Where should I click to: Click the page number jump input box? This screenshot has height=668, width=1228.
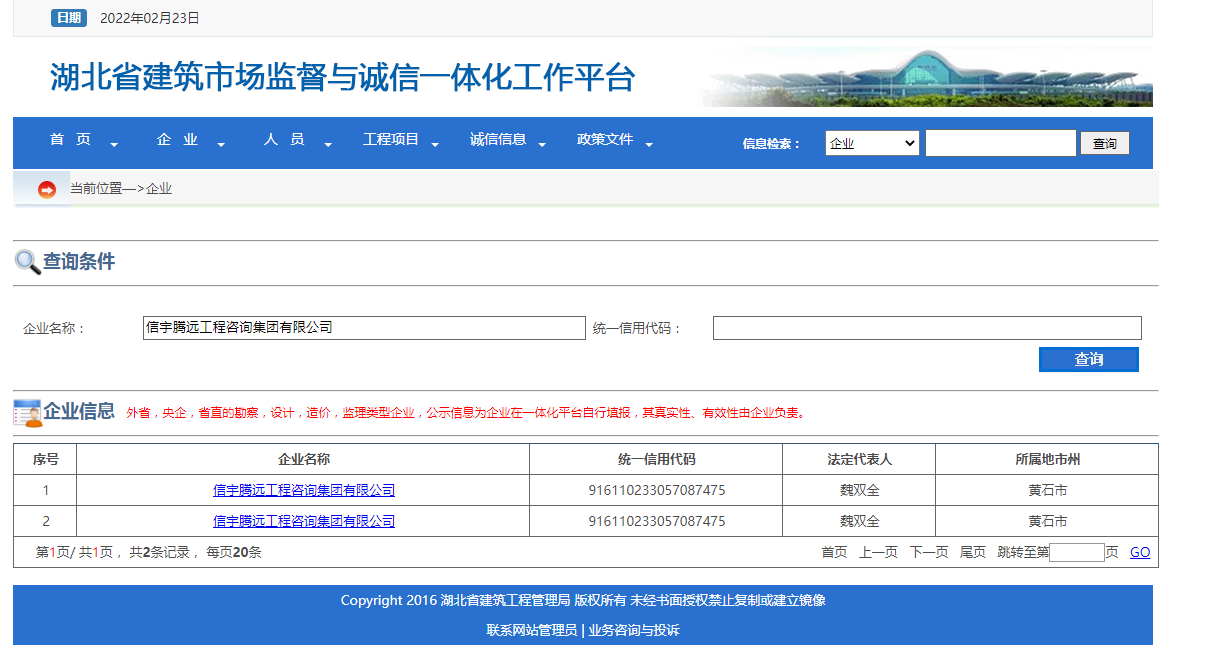[x=1078, y=551]
